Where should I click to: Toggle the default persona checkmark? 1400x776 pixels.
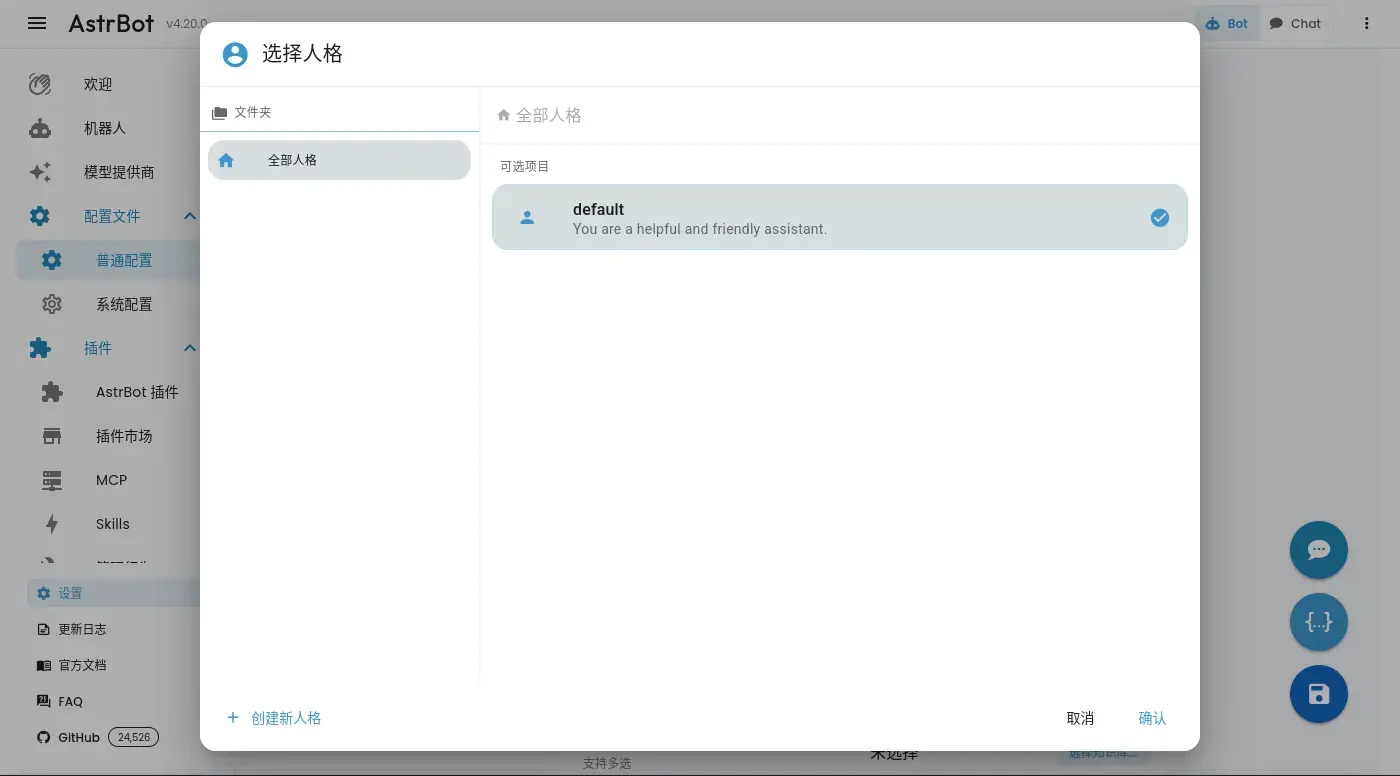click(1159, 218)
